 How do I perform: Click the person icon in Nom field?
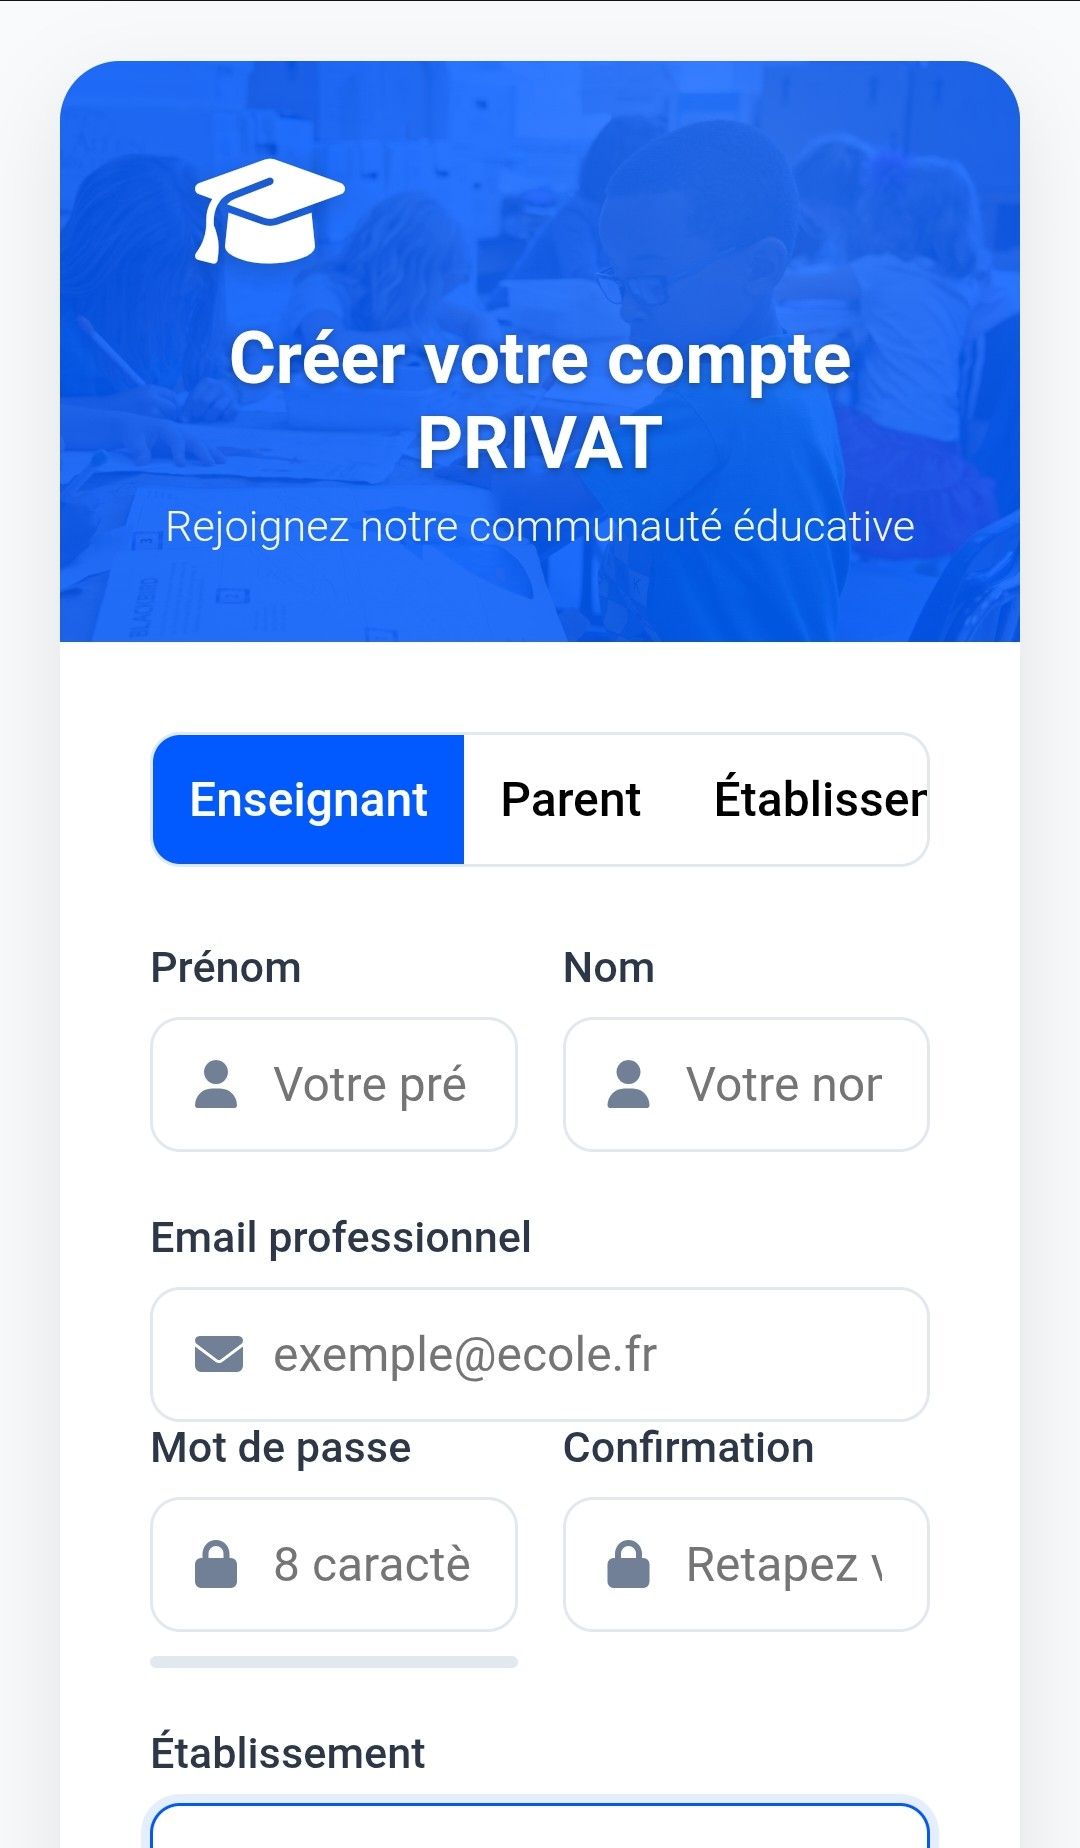pos(628,1085)
